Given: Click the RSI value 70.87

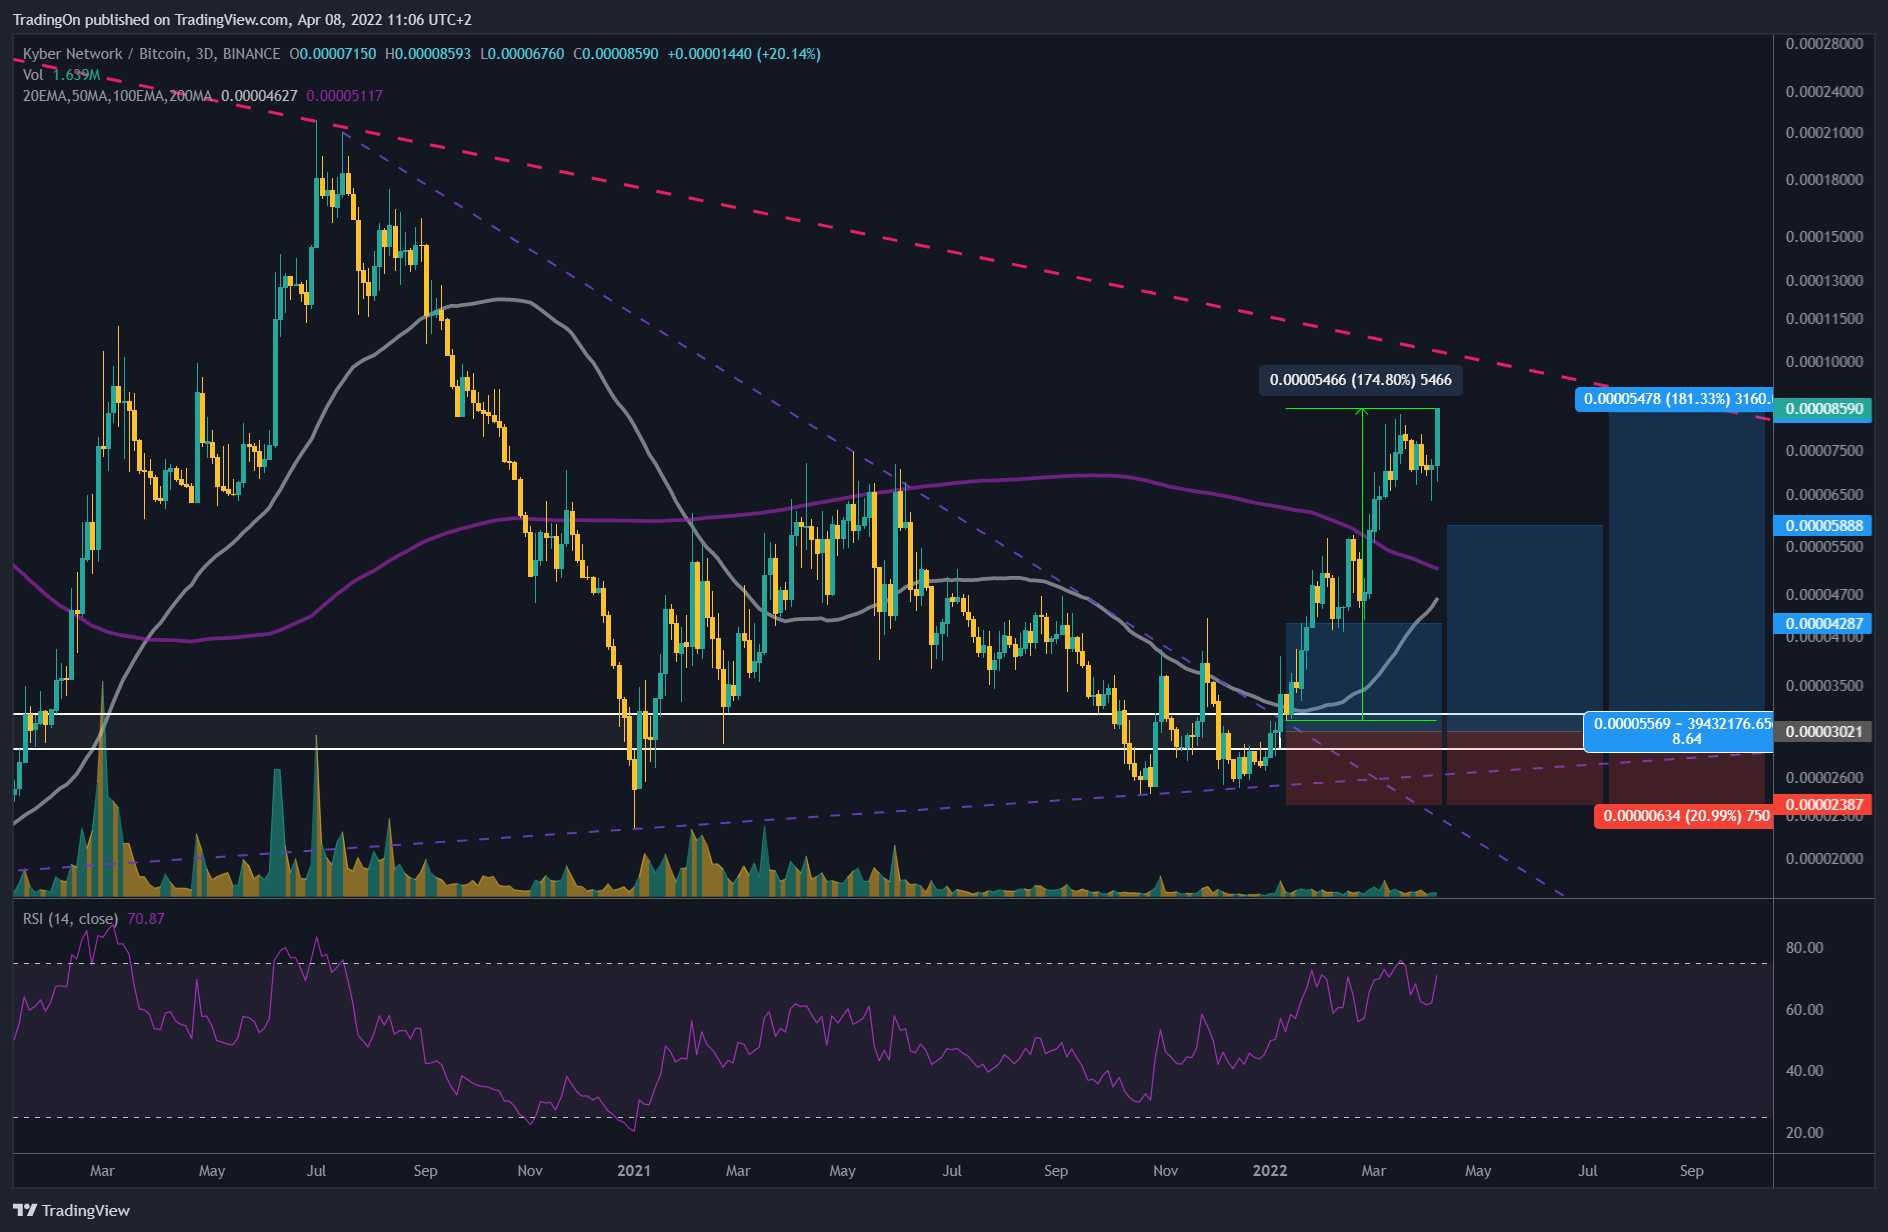Looking at the screenshot, I should [147, 918].
